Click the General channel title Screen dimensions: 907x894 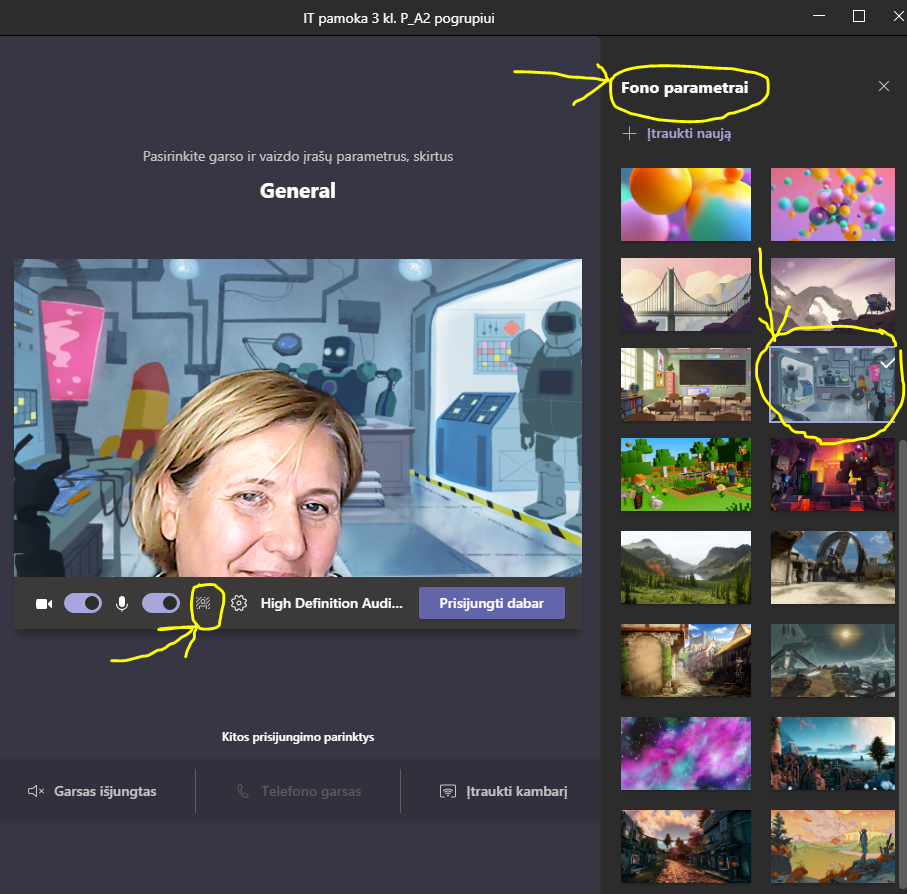click(x=297, y=191)
